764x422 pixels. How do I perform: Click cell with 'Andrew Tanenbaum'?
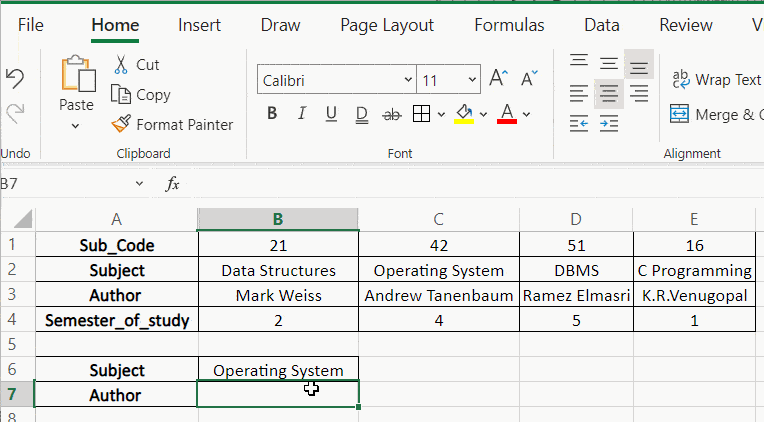[439, 295]
